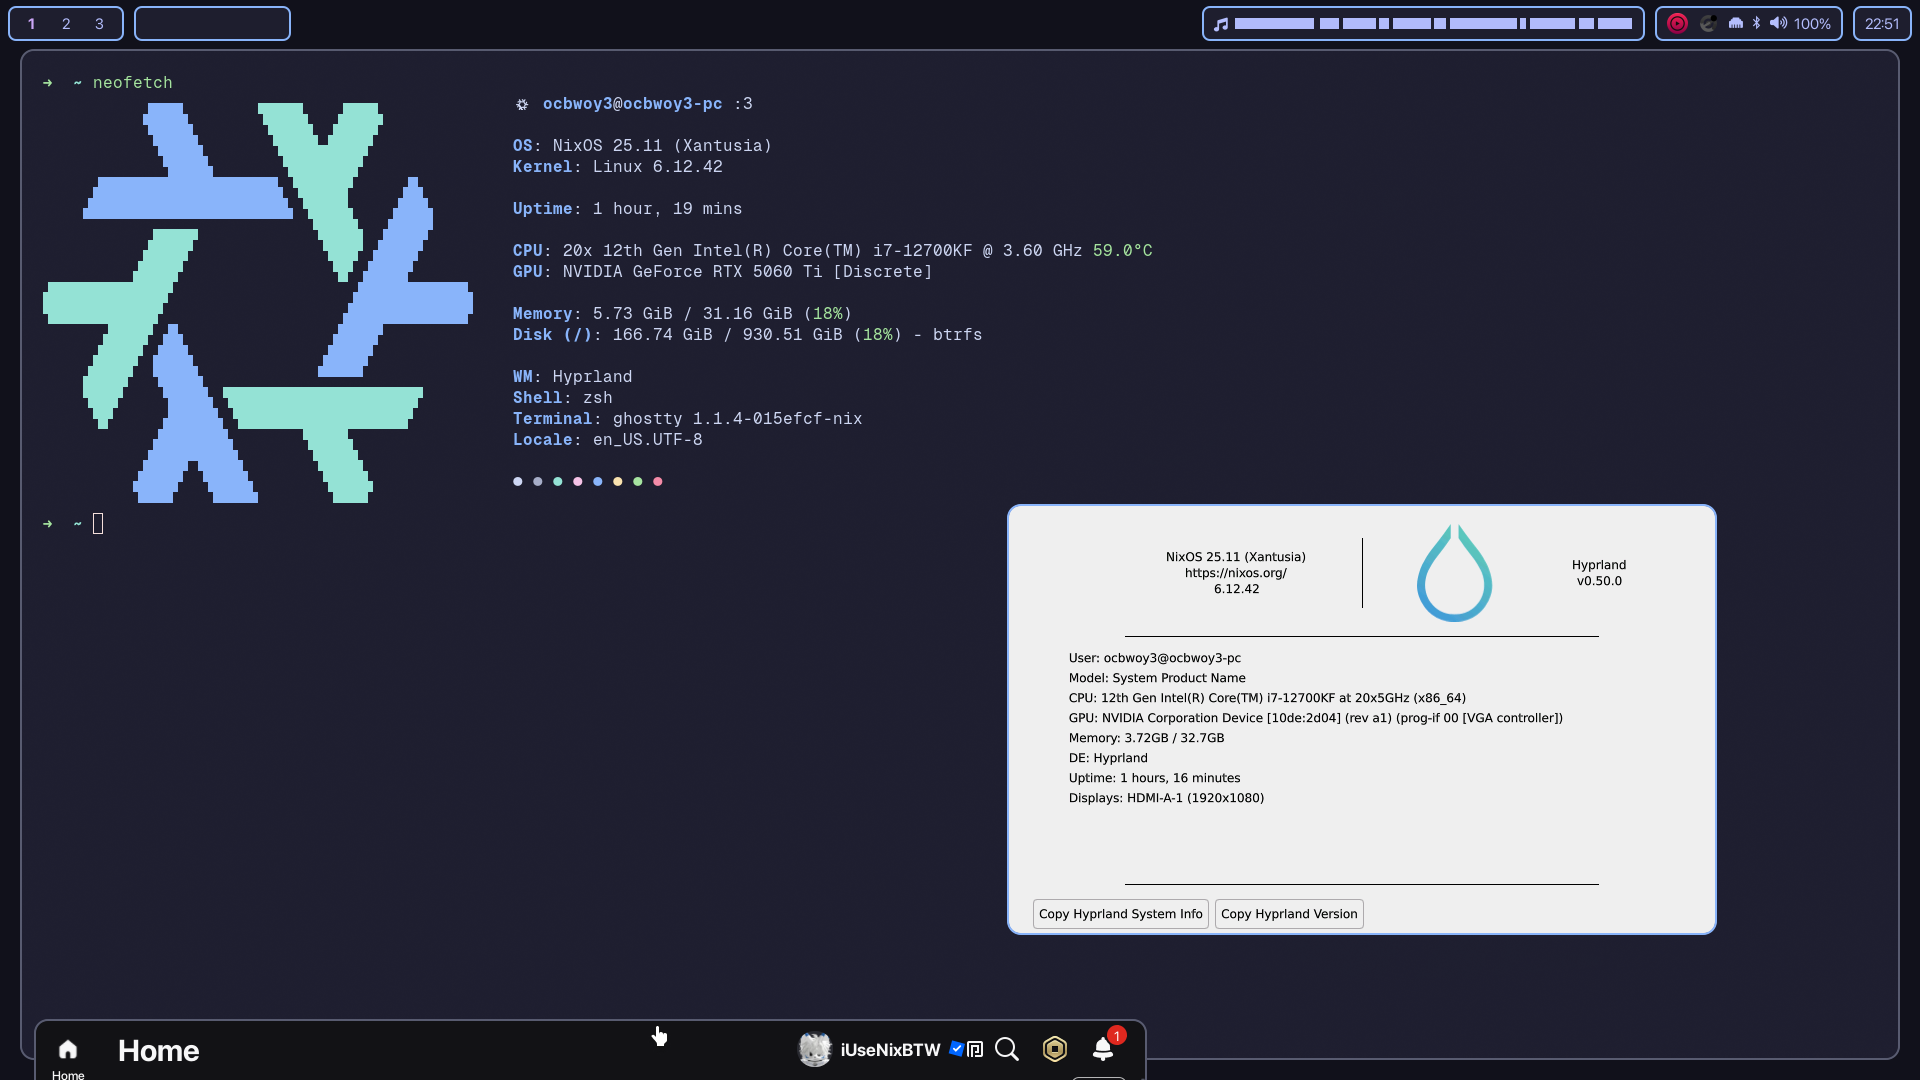This screenshot has width=1920, height=1080.
Task: Click the ethernet network icon
Action: click(1736, 23)
